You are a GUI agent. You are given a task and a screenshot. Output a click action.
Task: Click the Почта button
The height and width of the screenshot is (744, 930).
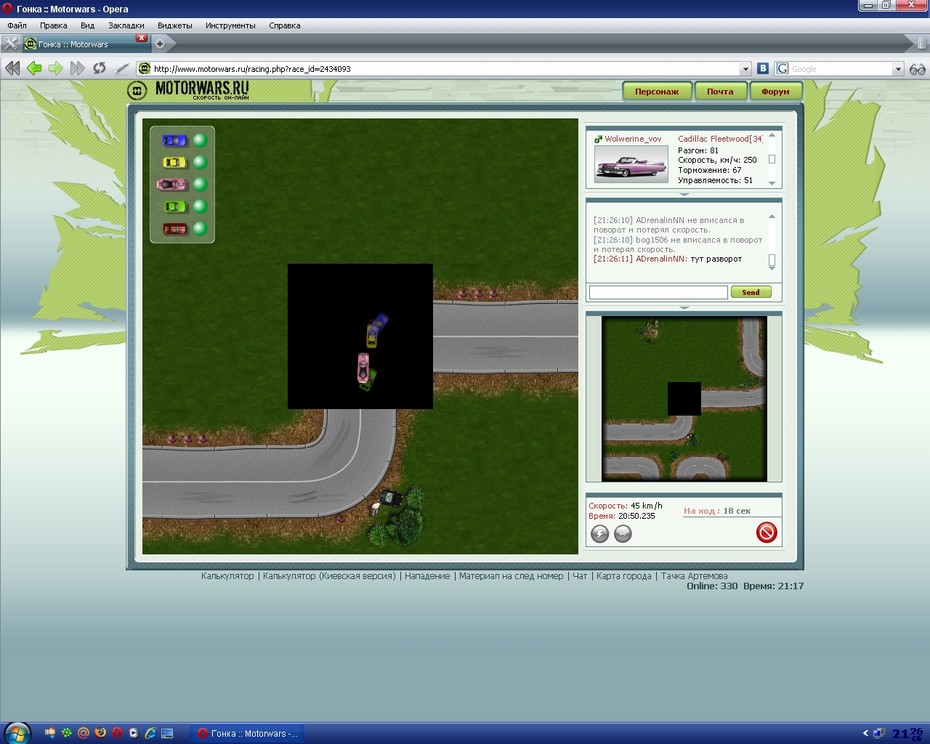pos(720,91)
